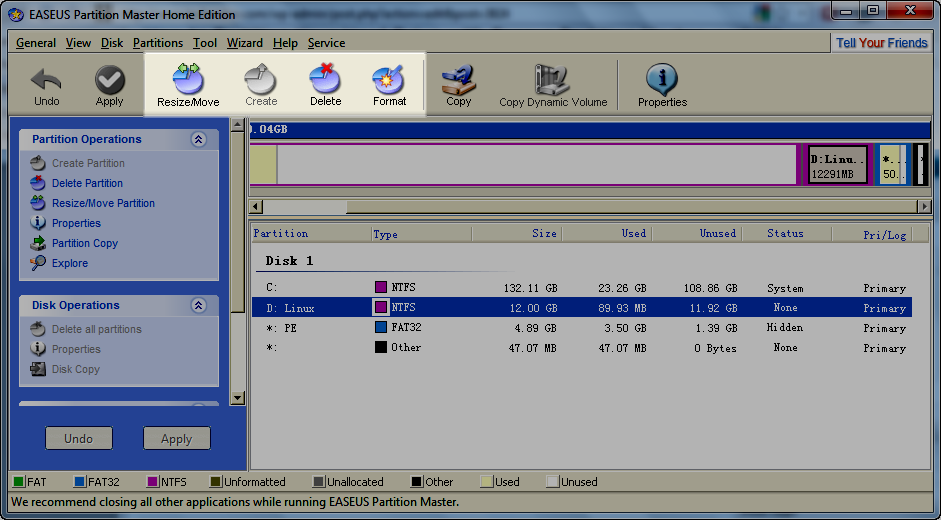Click the D:Linux block in disk map
Viewport: 941px width, 520px height.
(838, 165)
